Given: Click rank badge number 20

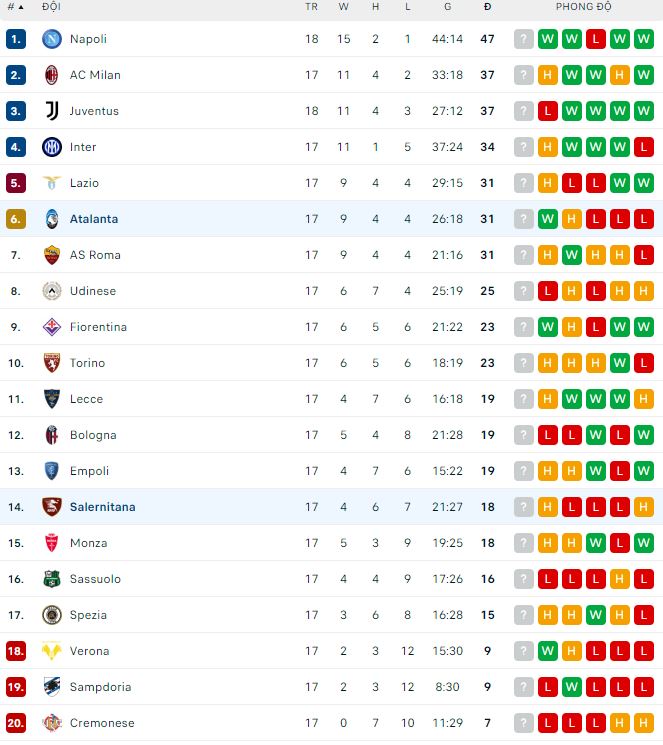Looking at the screenshot, I should click(x=15, y=723).
